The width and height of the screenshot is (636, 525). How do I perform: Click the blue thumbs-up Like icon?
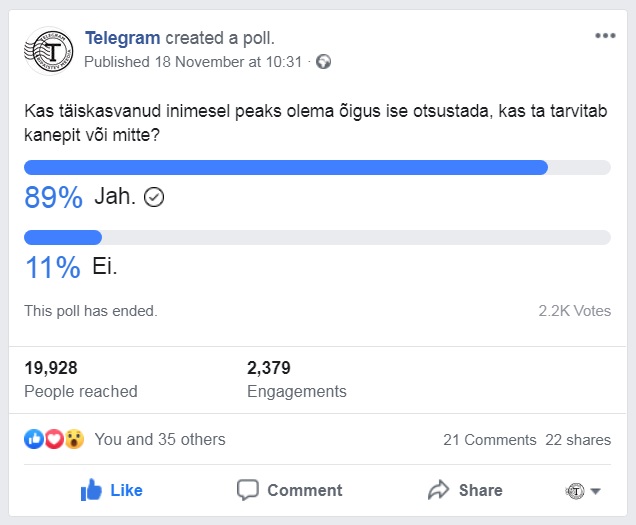pyautogui.click(x=93, y=490)
